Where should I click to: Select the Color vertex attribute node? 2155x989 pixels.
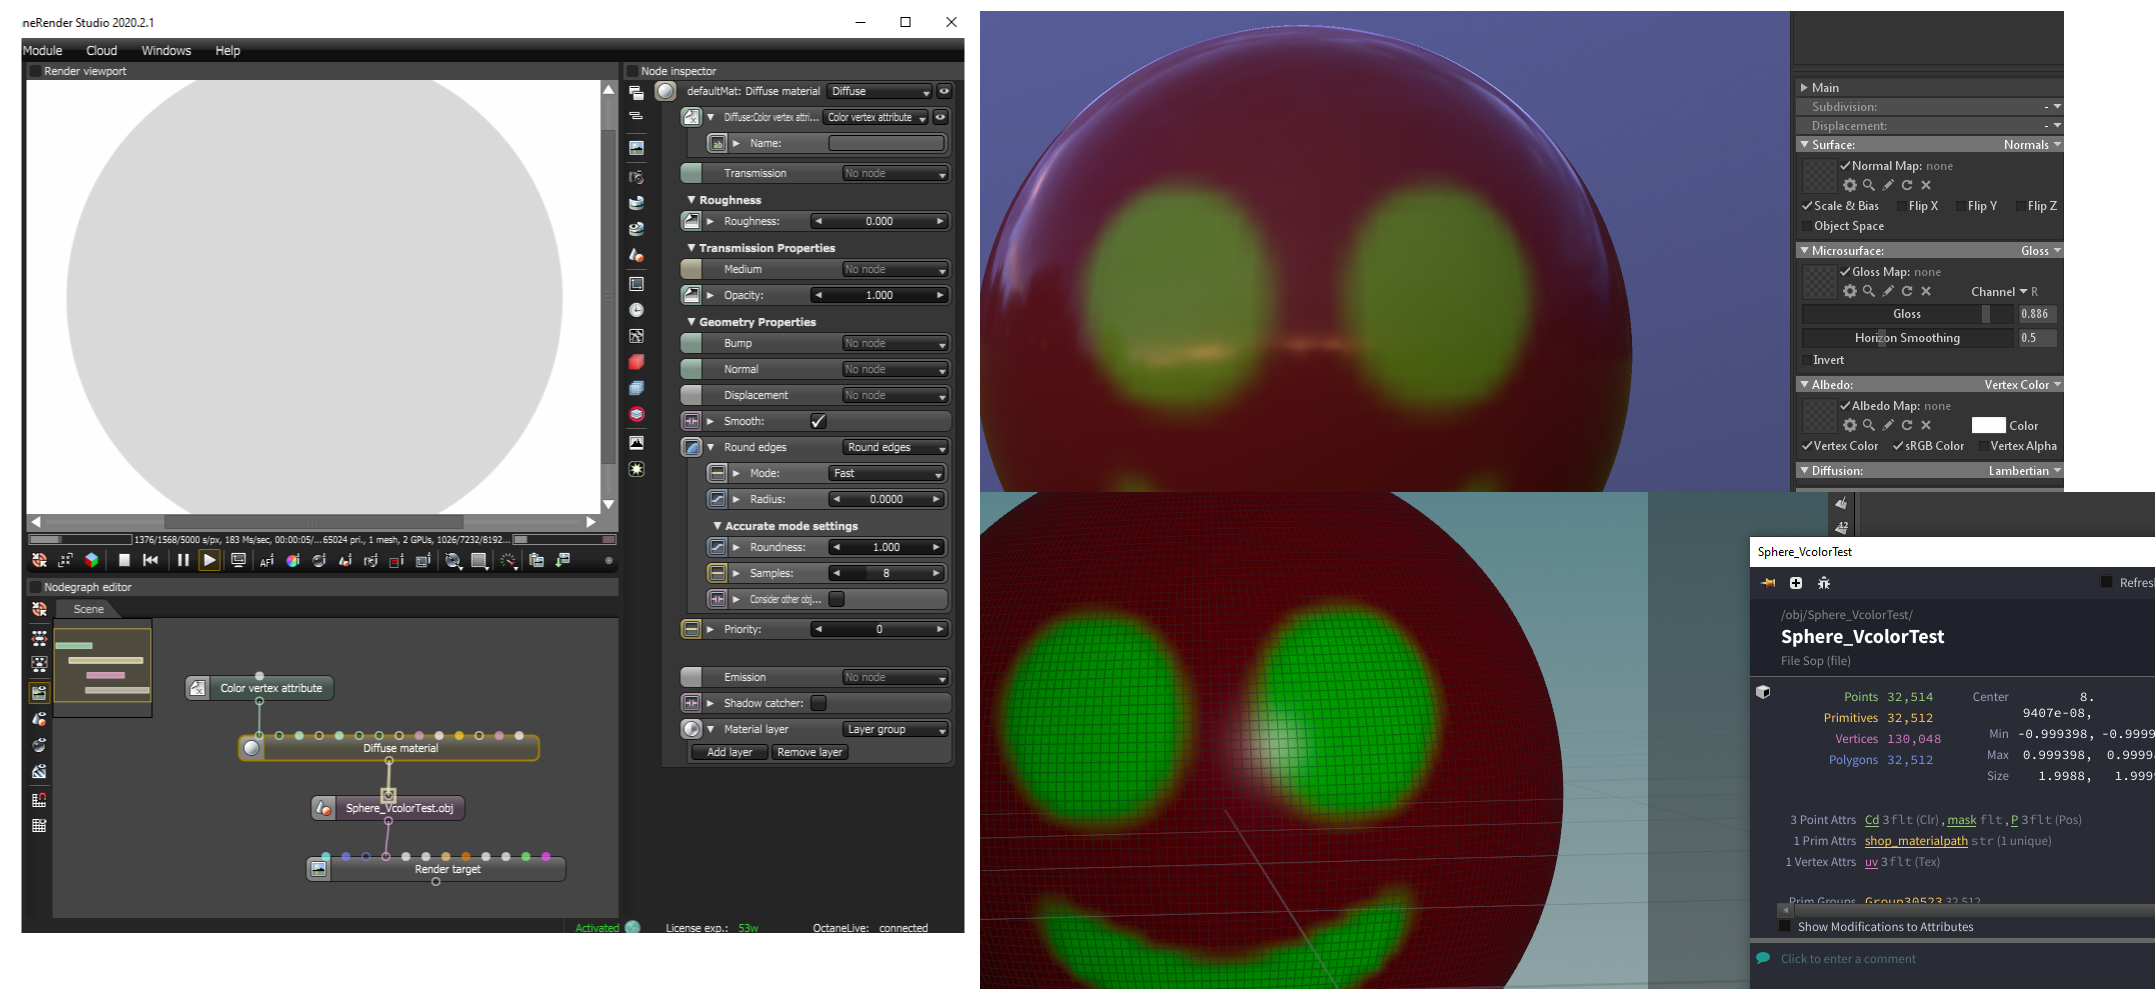pyautogui.click(x=260, y=688)
